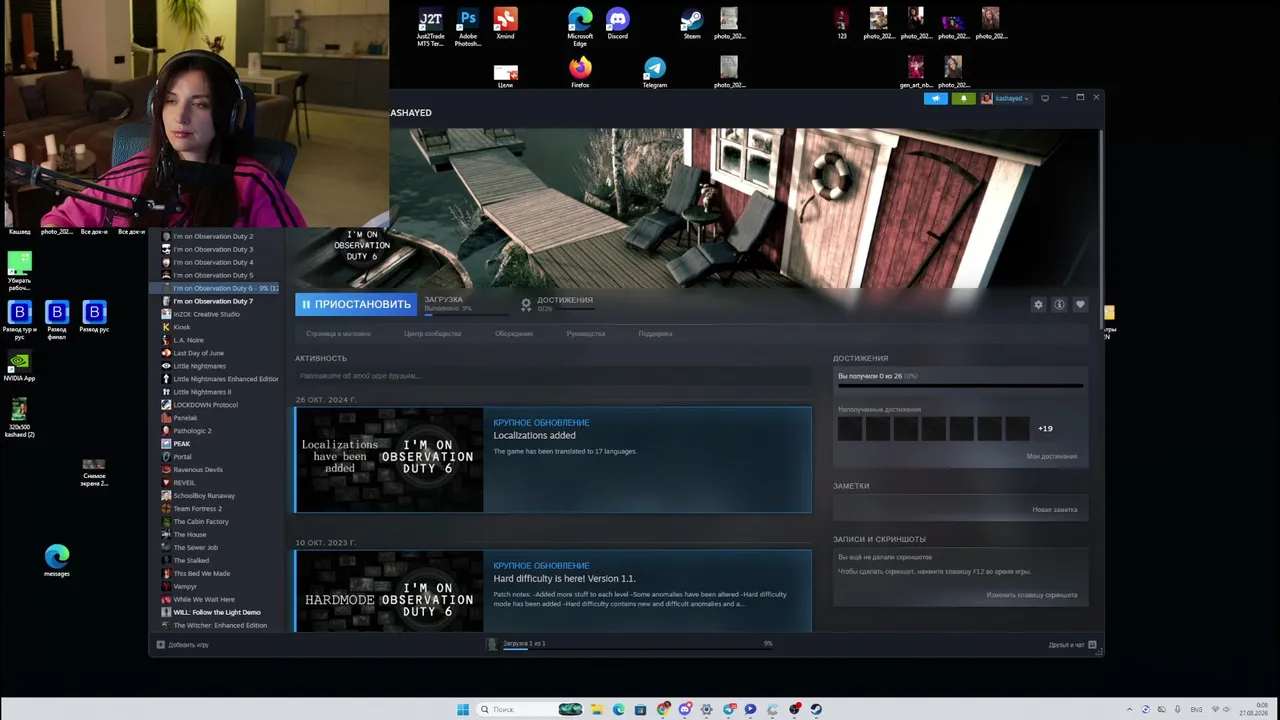Pause the download with the ПРИОСТАНОВИТЬ button
Screen dimensions: 1280x720
click(x=356, y=304)
